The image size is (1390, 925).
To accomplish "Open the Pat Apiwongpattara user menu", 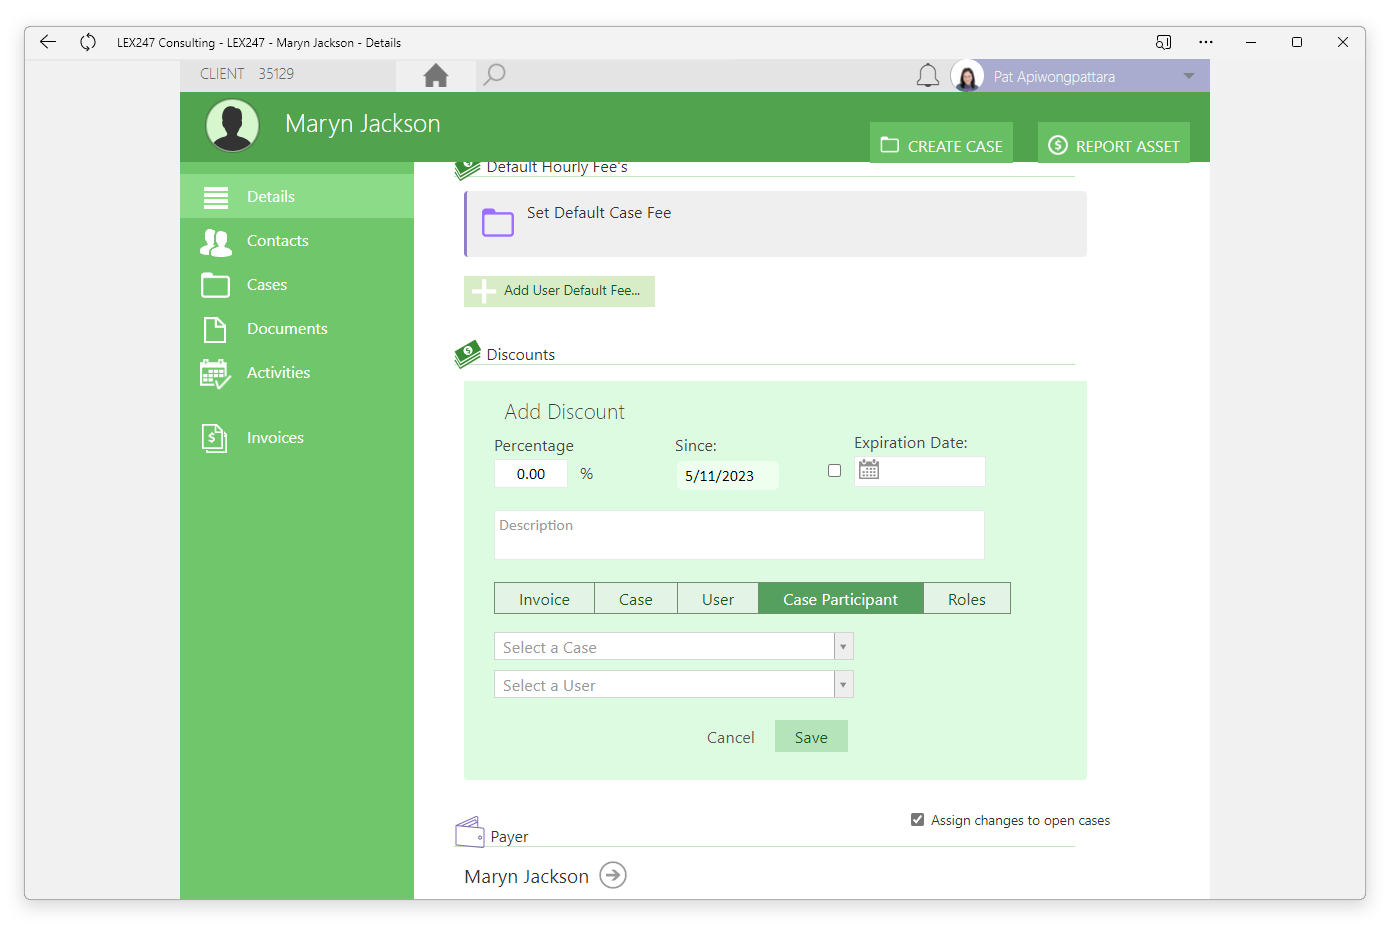I will pyautogui.click(x=1080, y=76).
